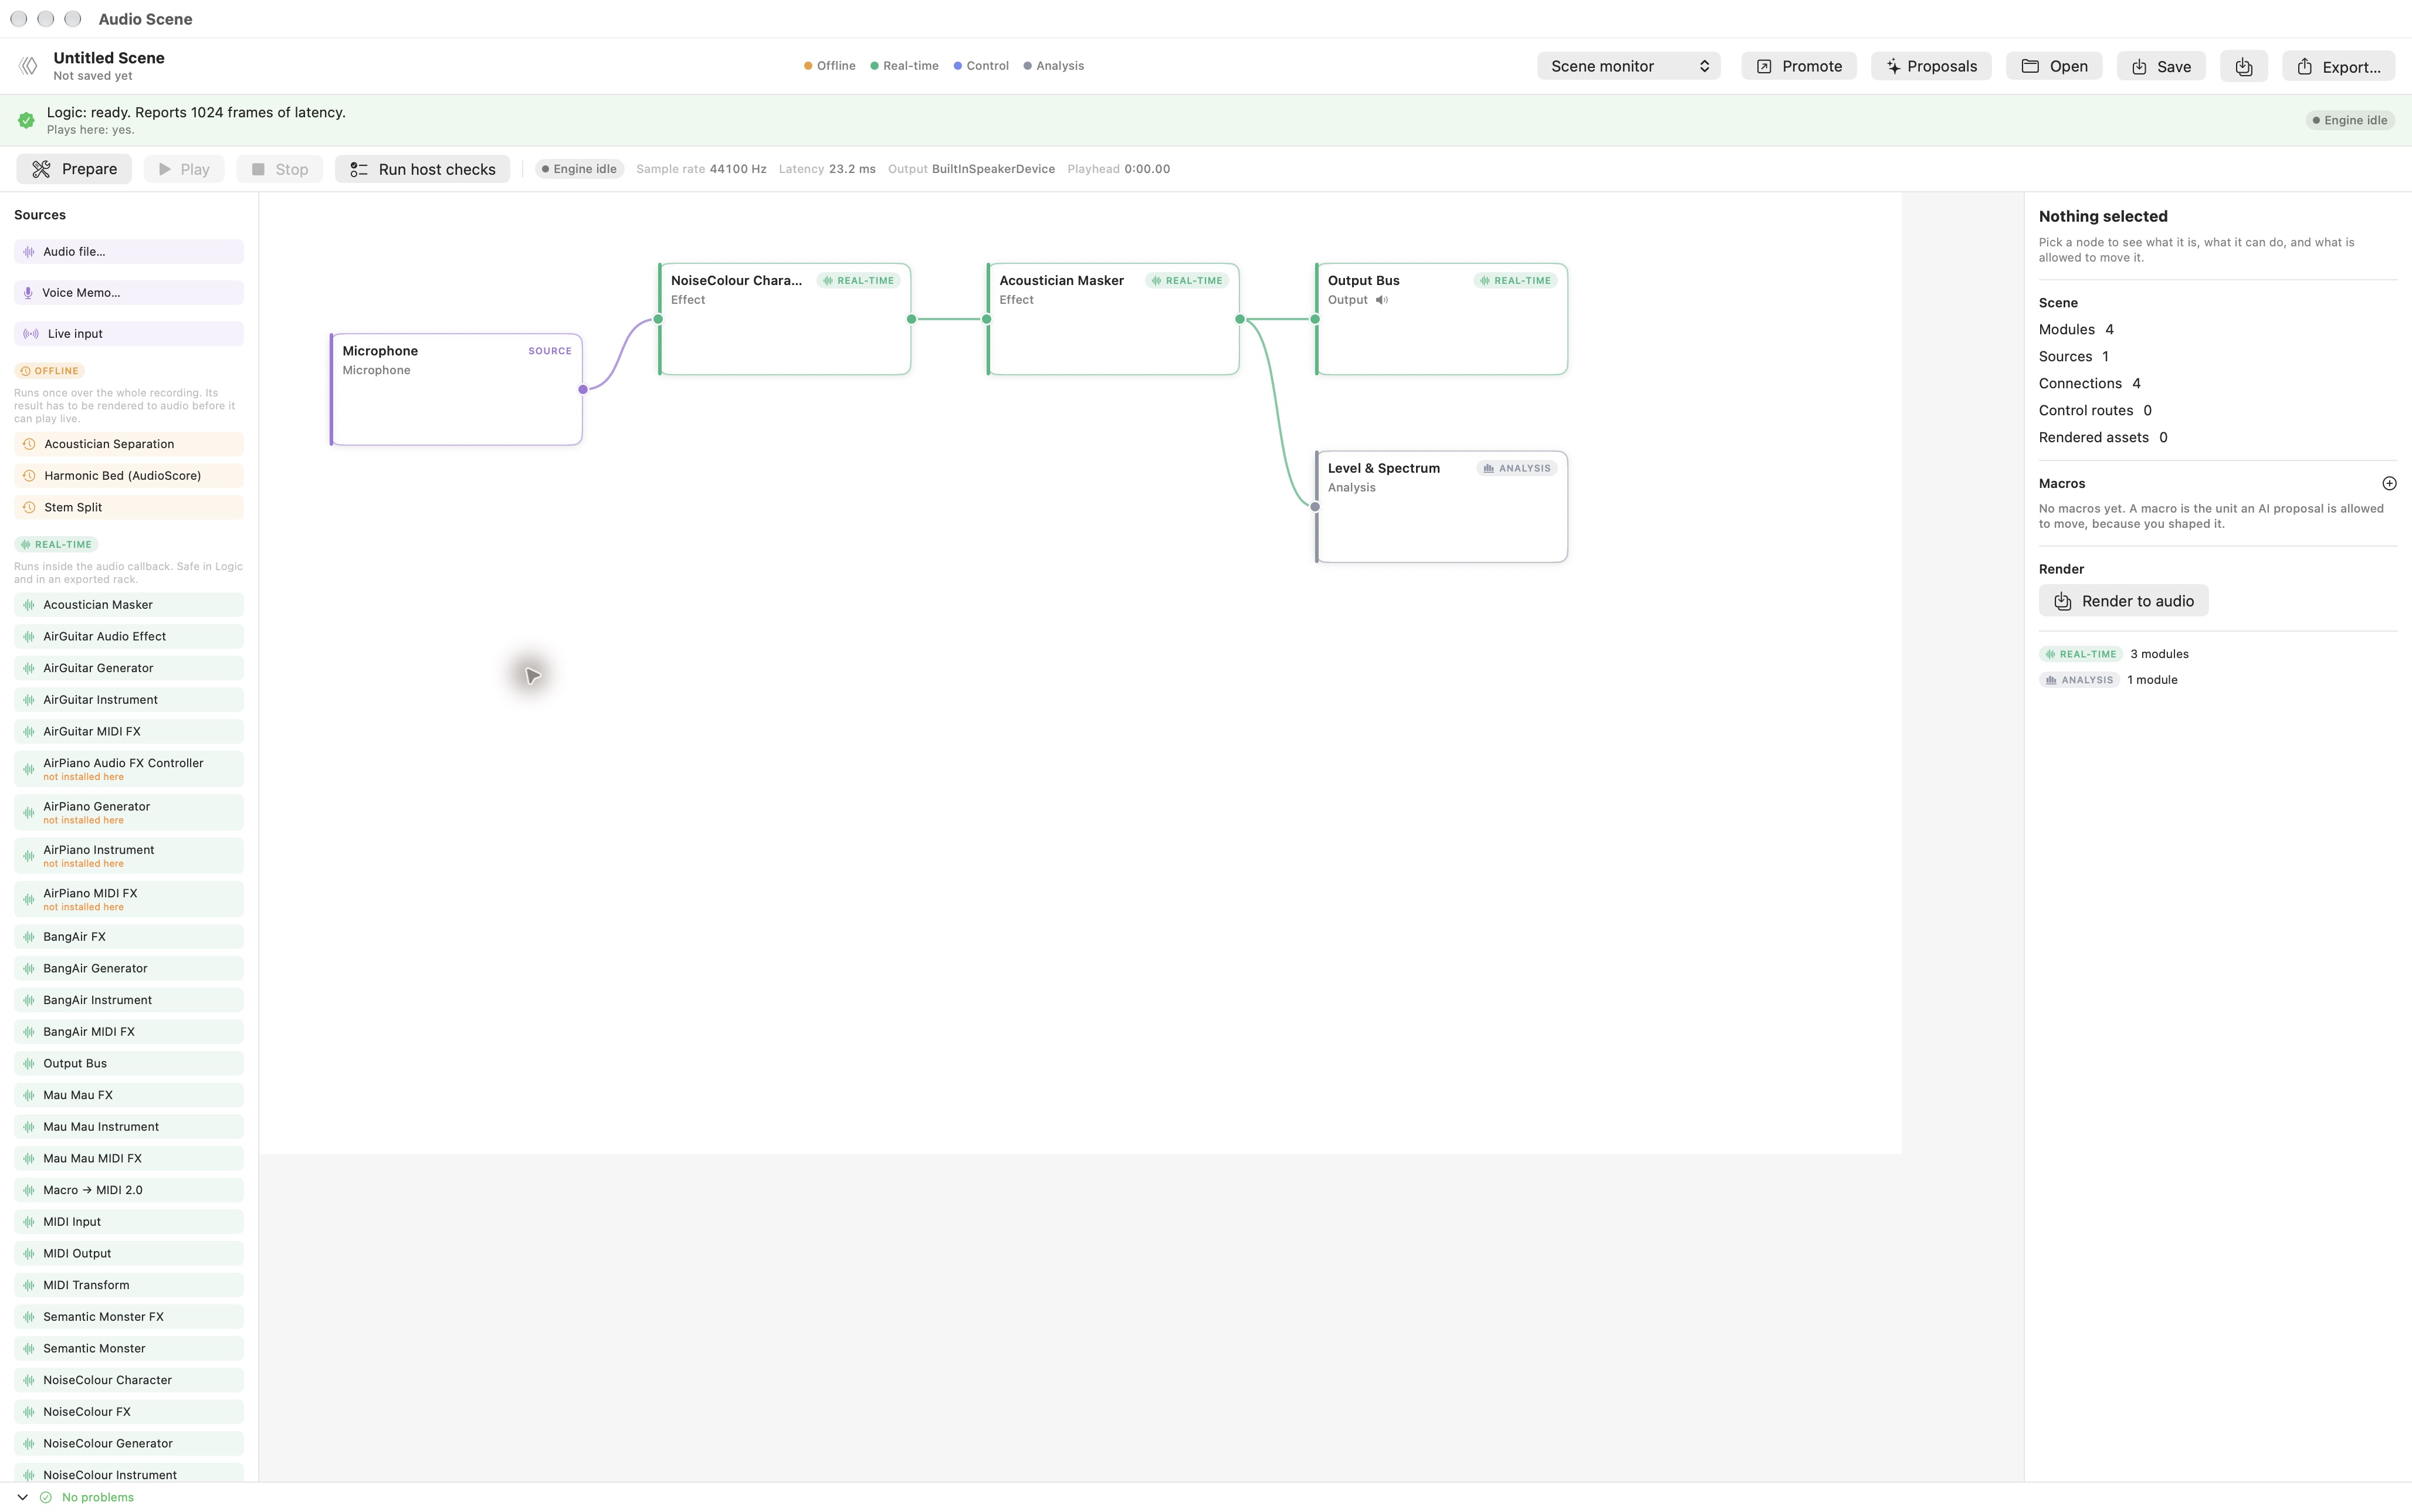This screenshot has height=1512, width=2412.
Task: Click the Open button
Action: (2054, 66)
